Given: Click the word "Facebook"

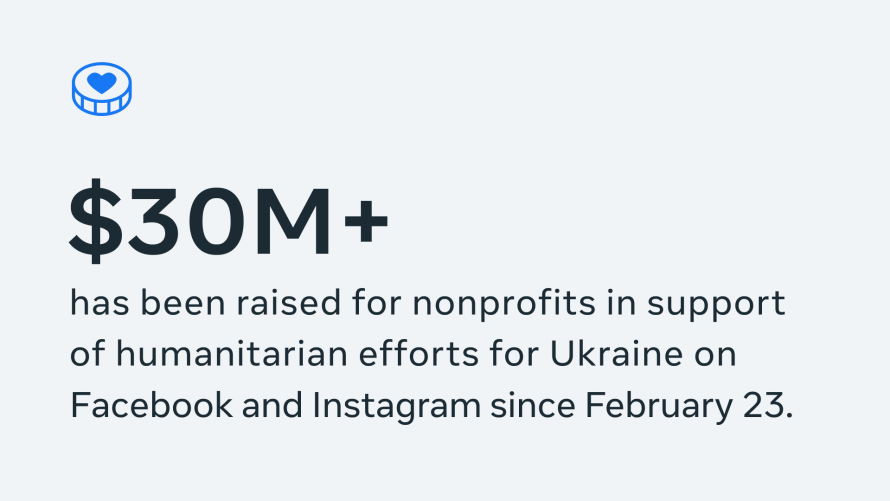Looking at the screenshot, I should click(x=142, y=407).
